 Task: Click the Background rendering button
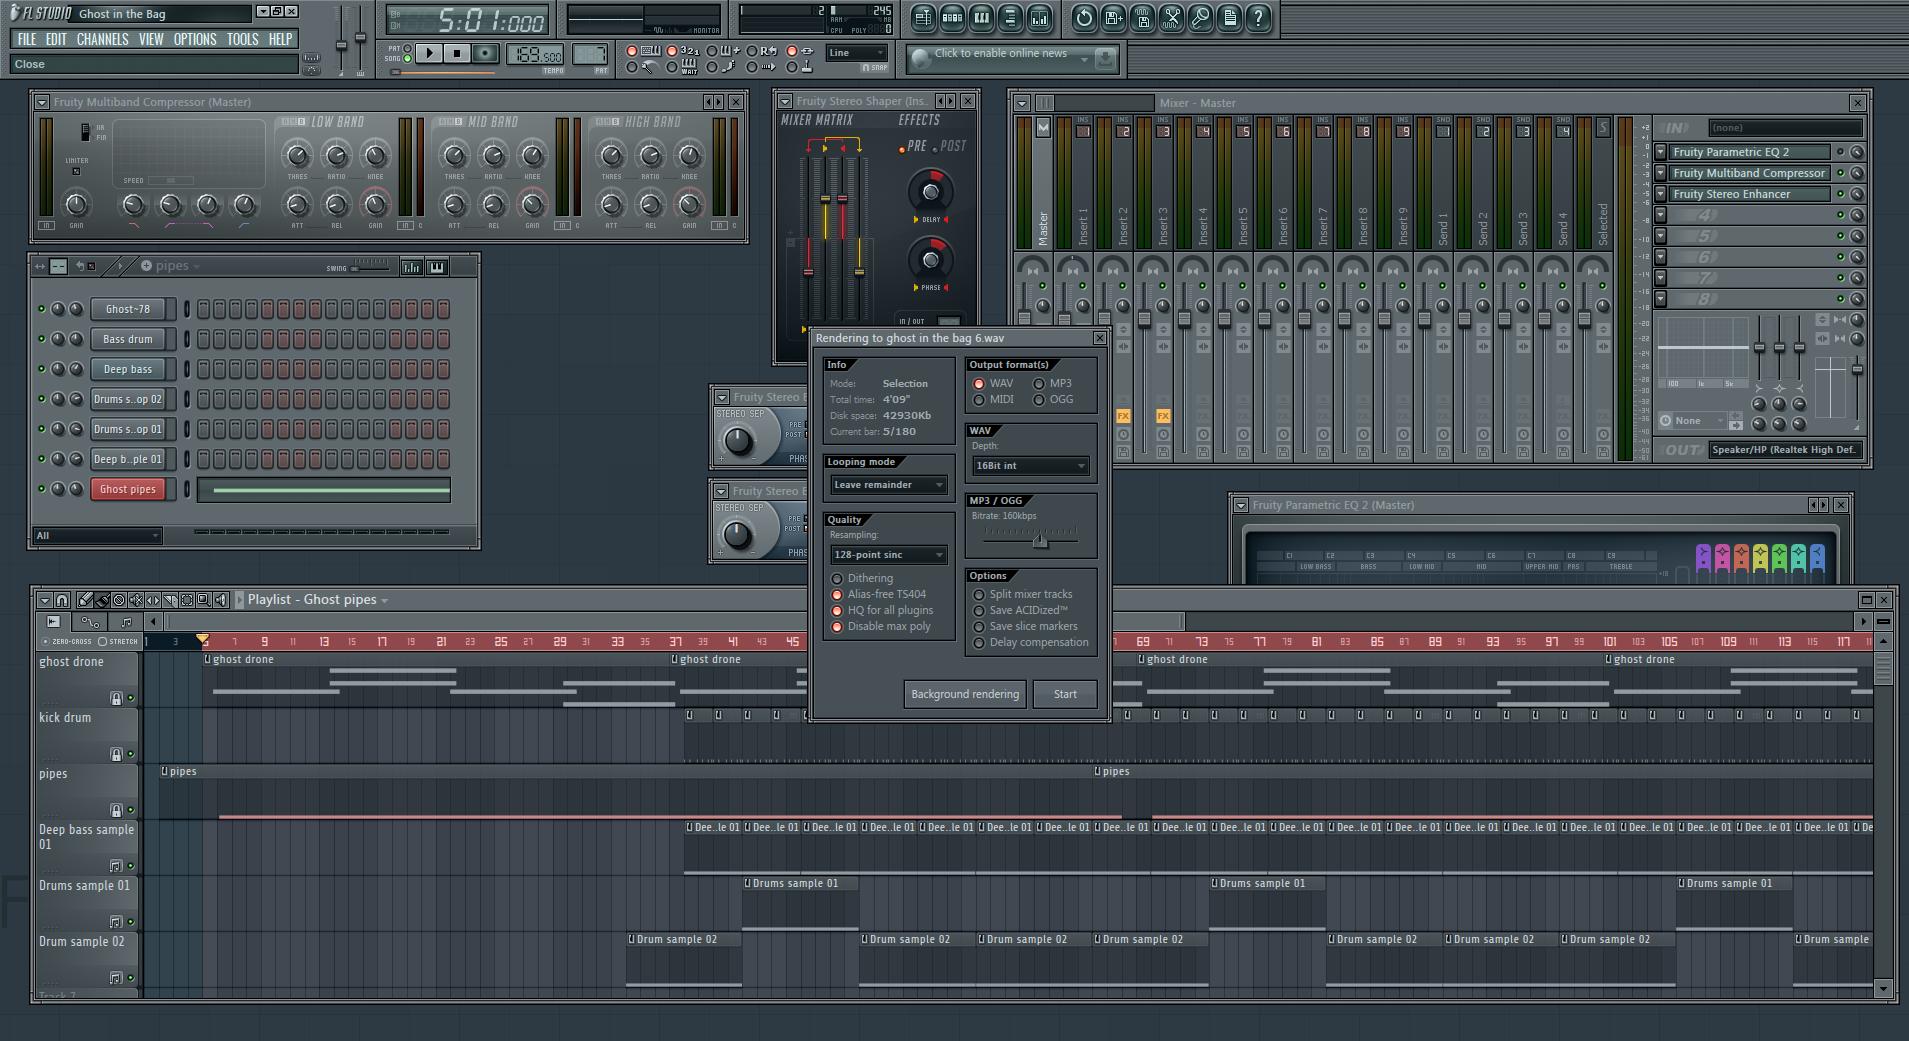pyautogui.click(x=965, y=694)
